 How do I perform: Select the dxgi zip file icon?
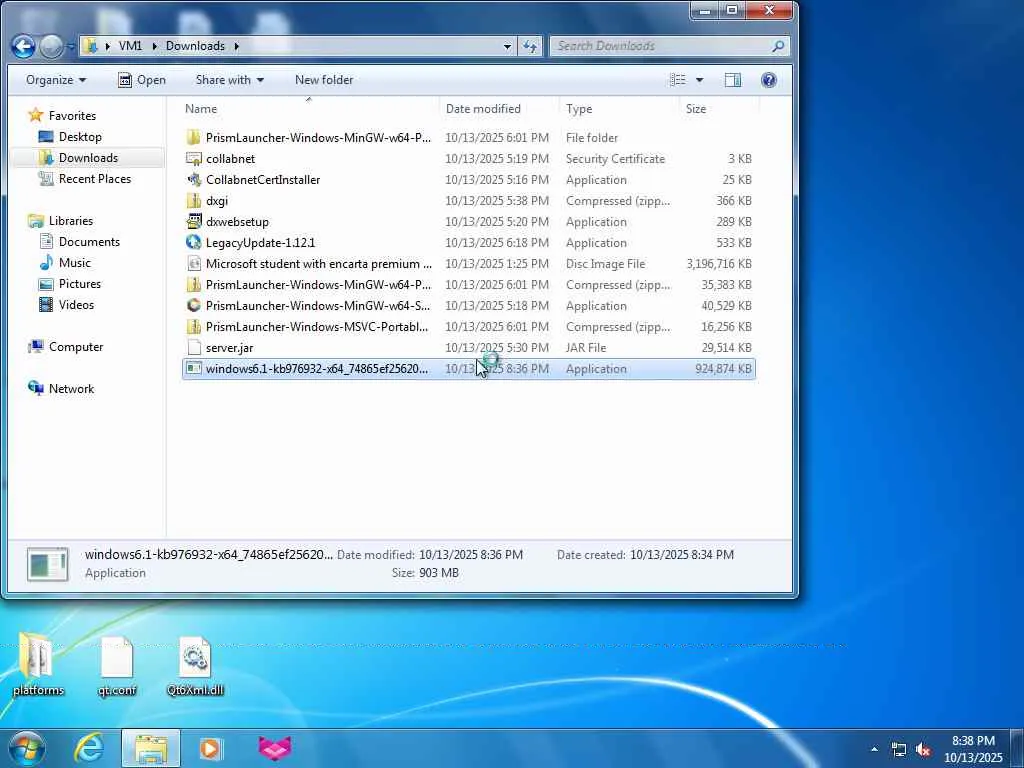pos(193,200)
